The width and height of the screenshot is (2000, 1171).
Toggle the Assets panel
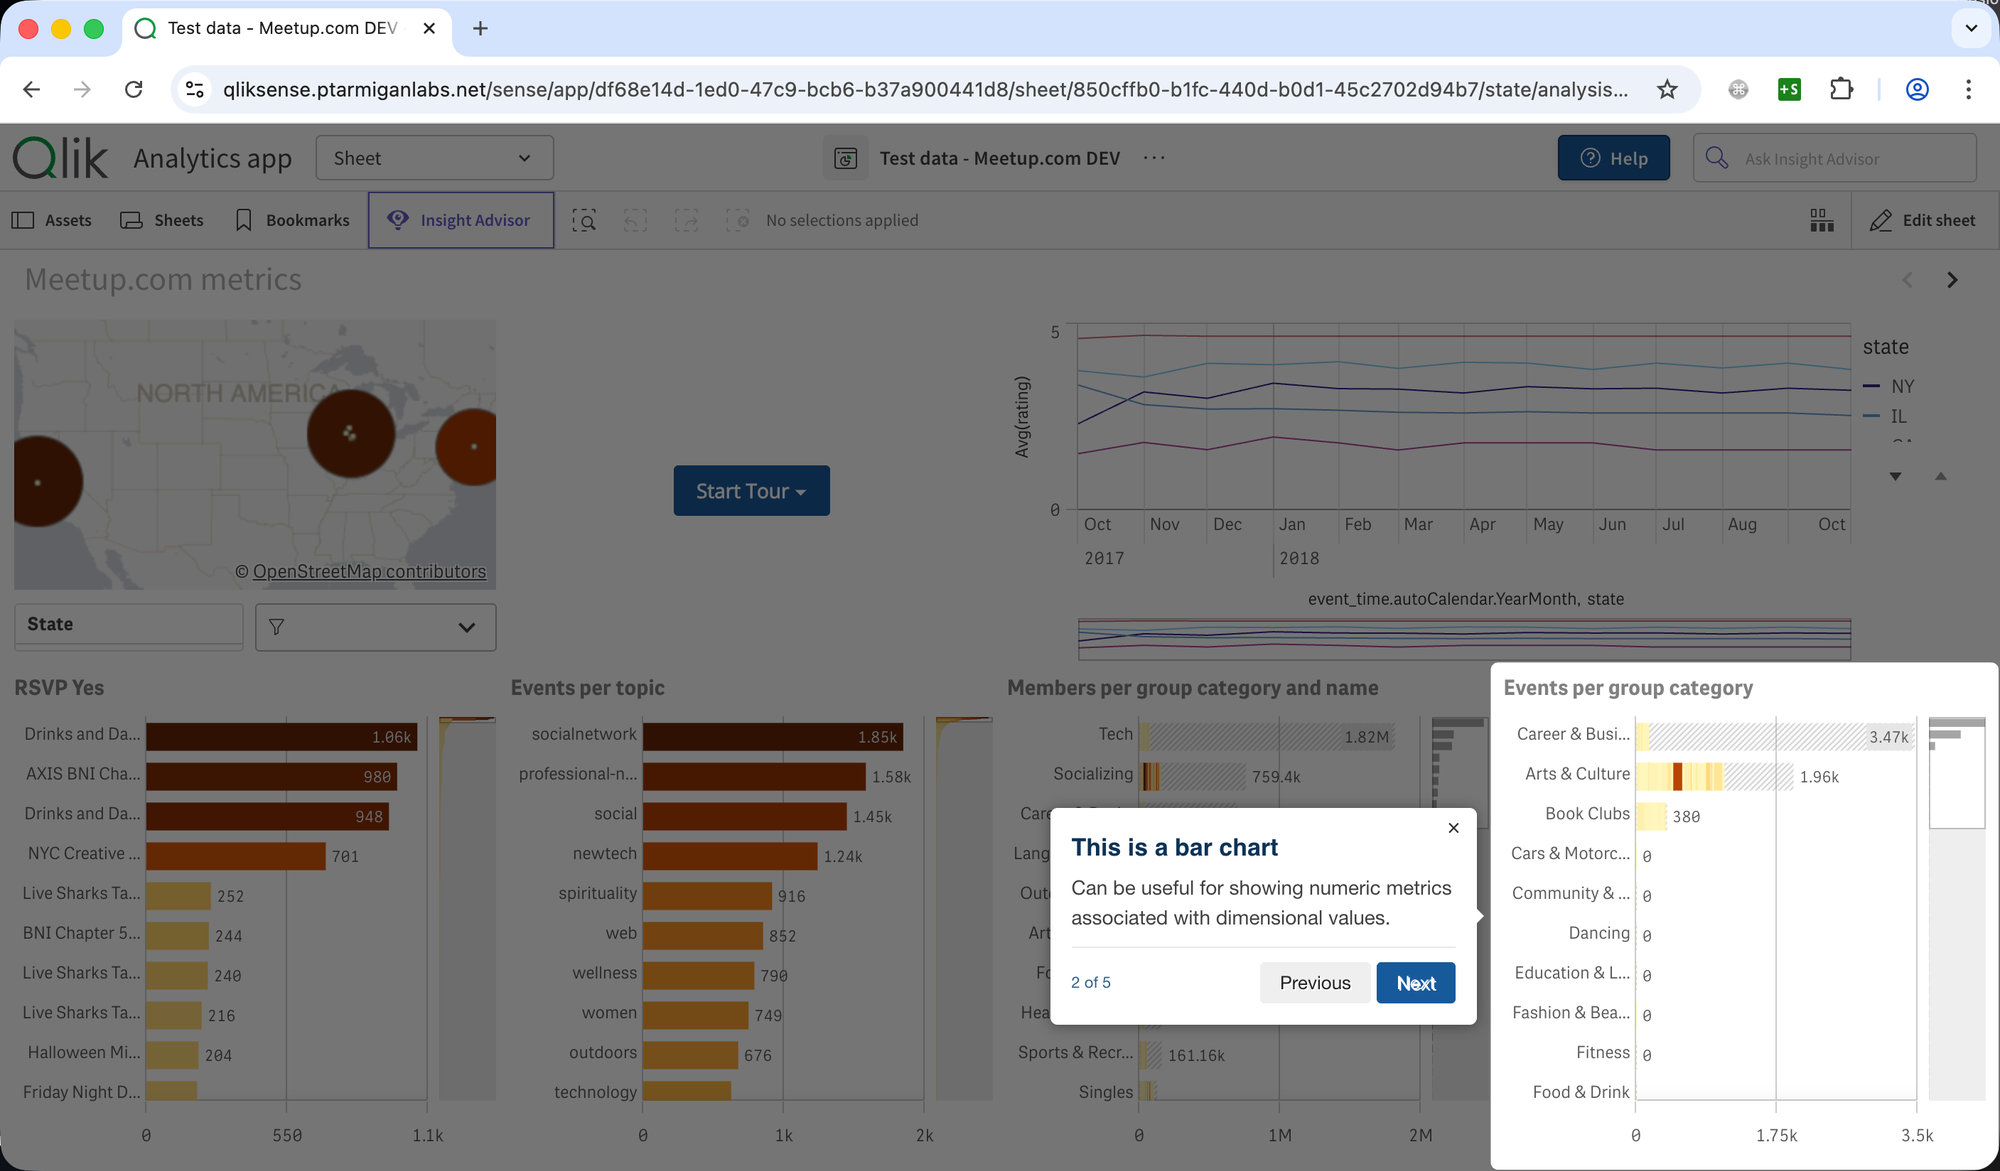[52, 221]
